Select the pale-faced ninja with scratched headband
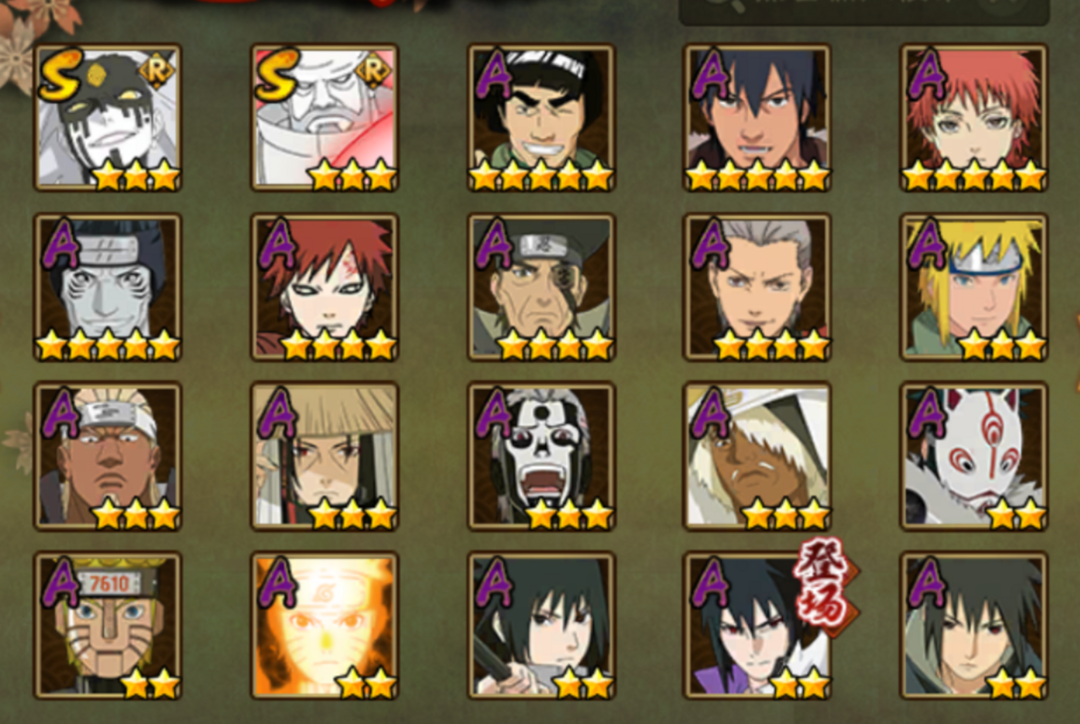Viewport: 1080px width, 724px height. tap(108, 287)
